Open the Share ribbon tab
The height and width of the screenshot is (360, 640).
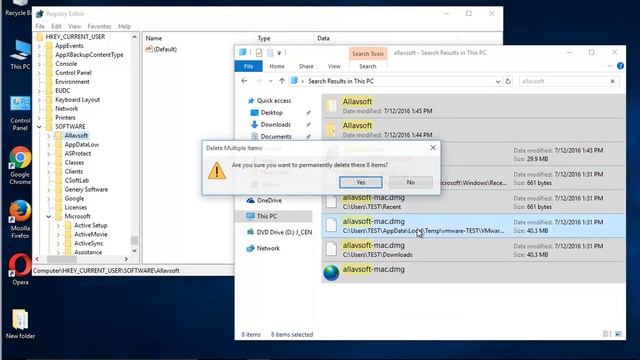tap(306, 66)
